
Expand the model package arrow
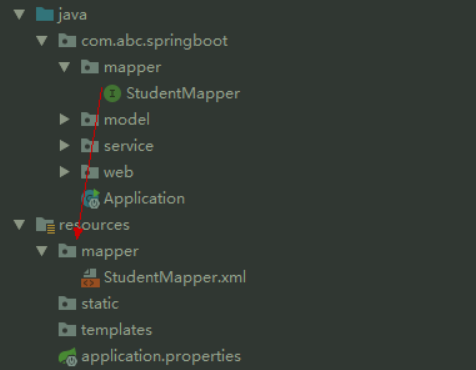tap(64, 119)
